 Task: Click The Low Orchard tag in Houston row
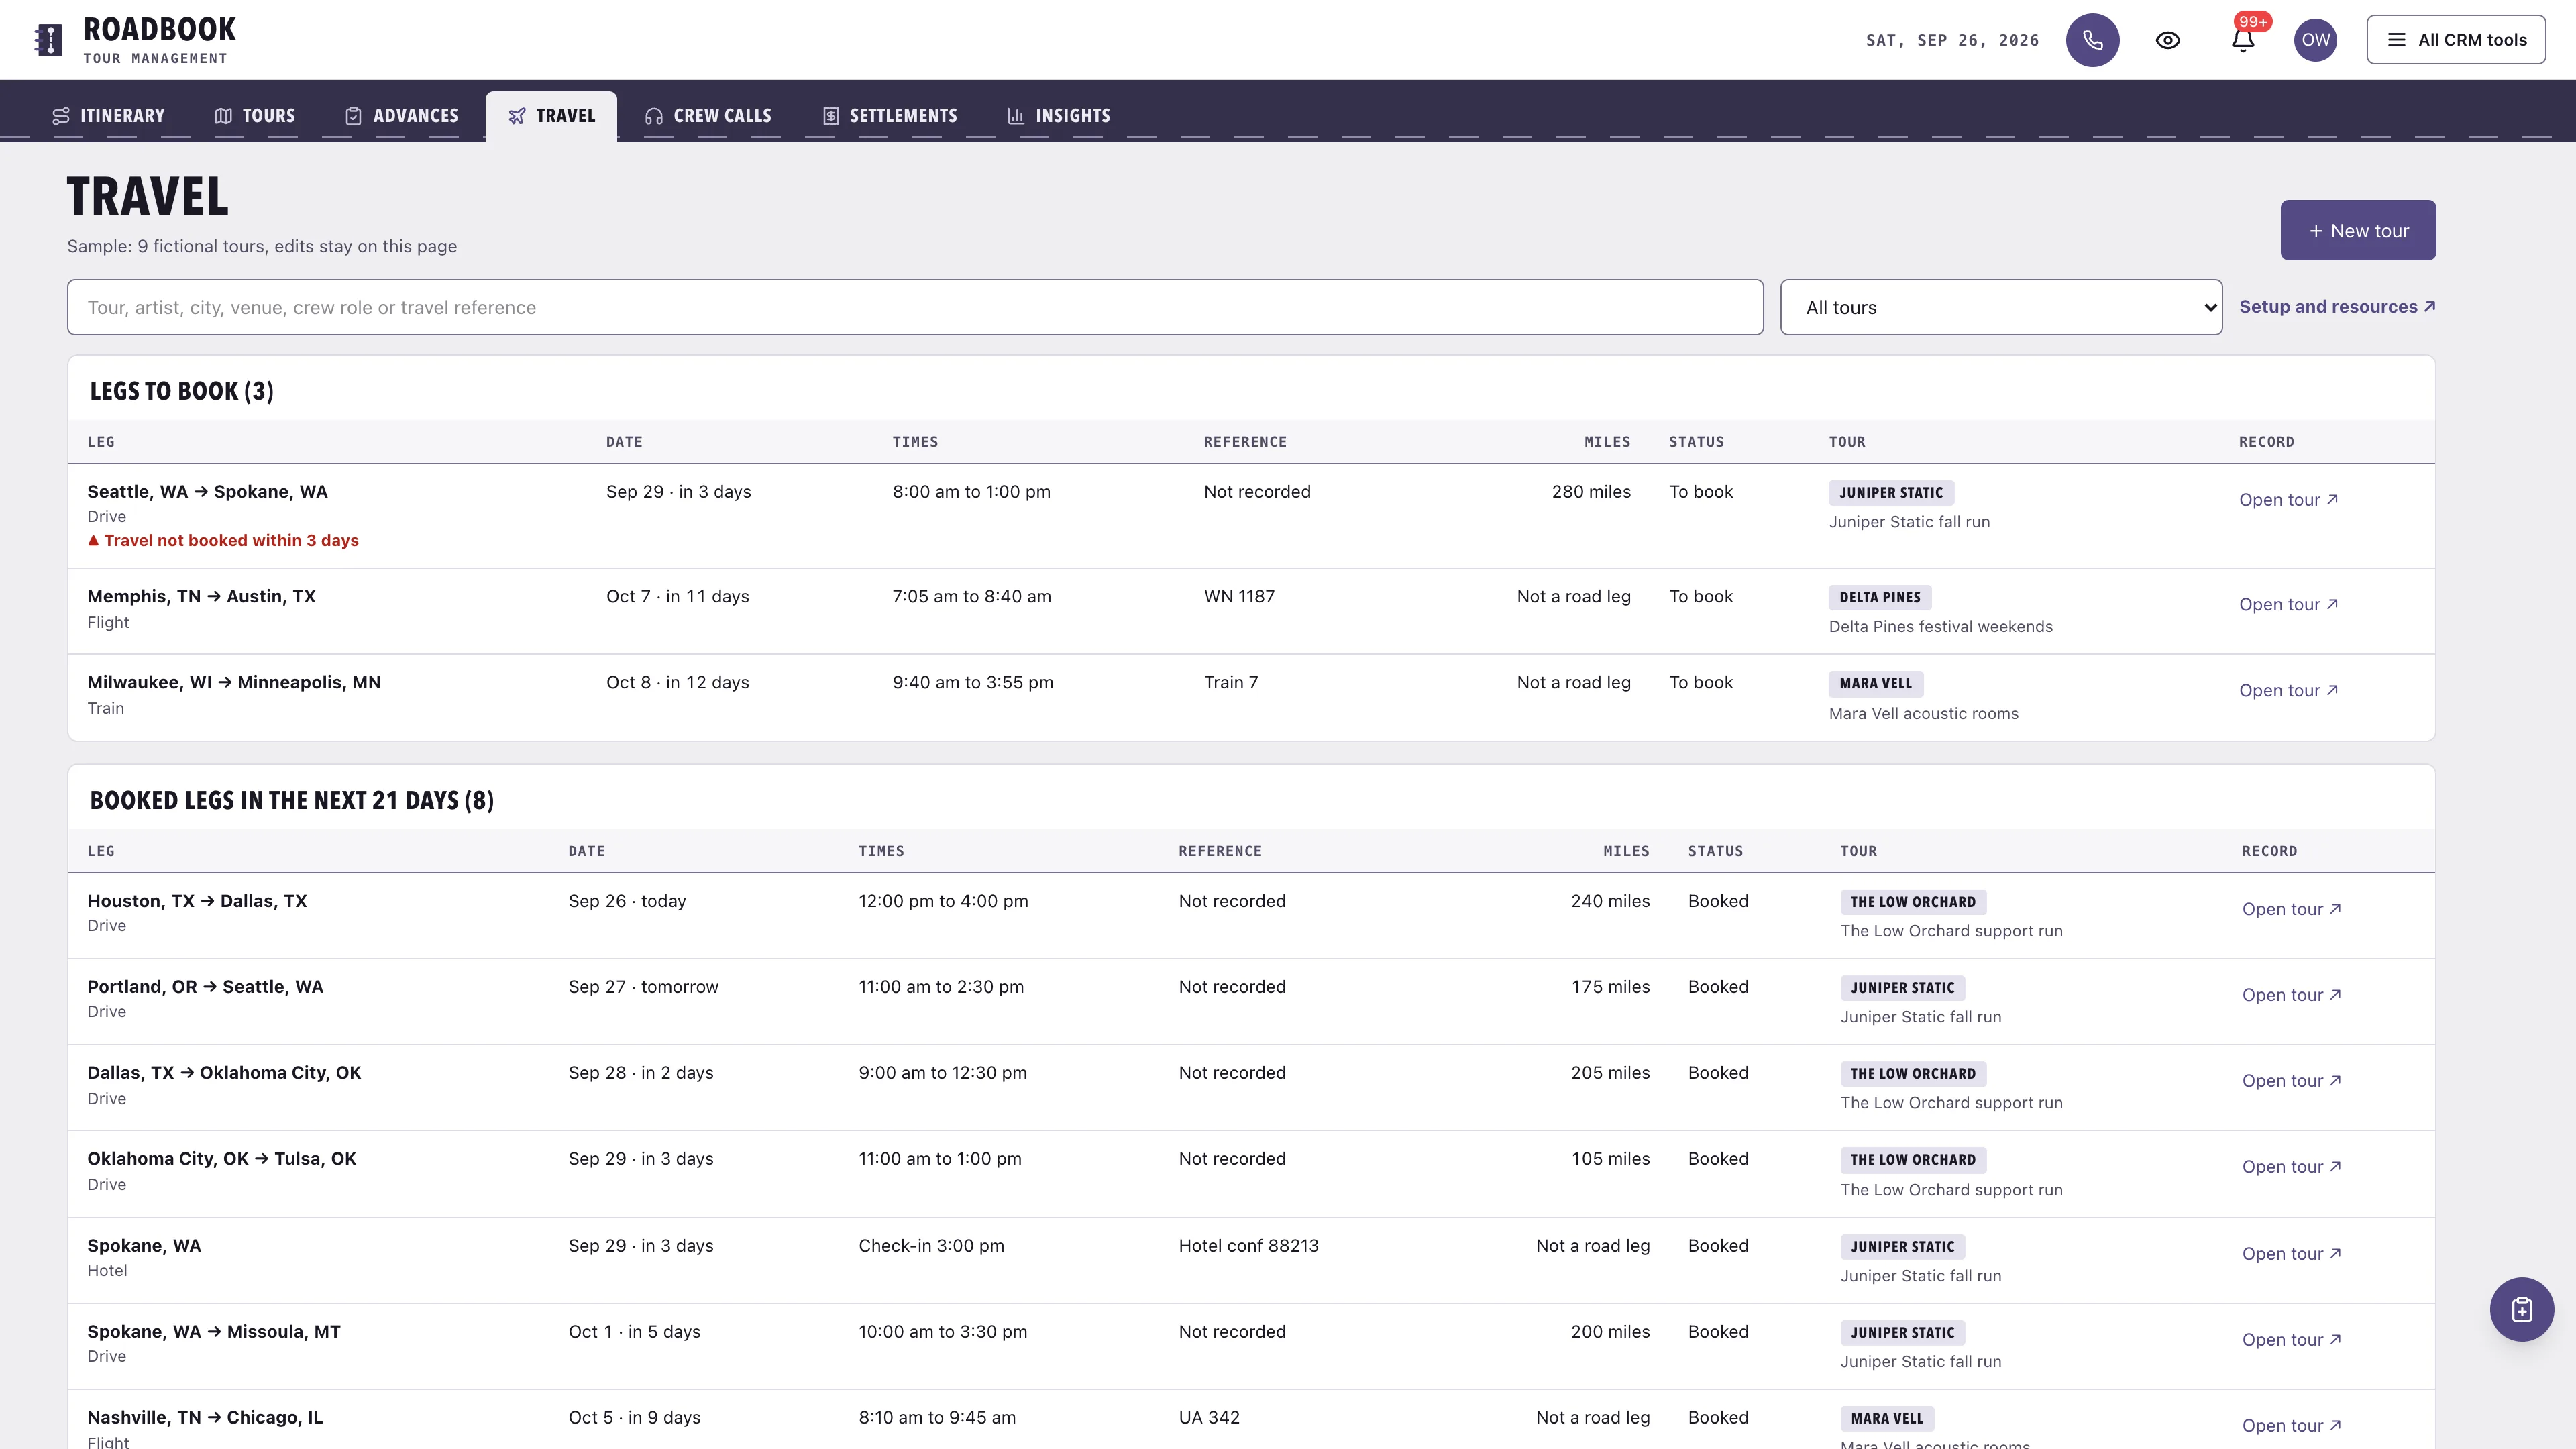[x=1913, y=902]
